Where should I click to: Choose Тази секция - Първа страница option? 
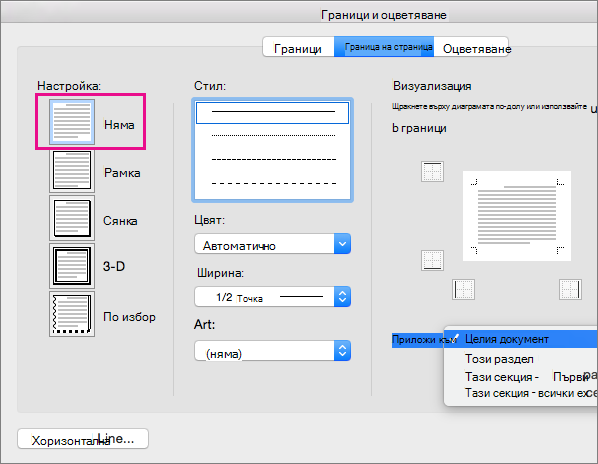(x=521, y=377)
